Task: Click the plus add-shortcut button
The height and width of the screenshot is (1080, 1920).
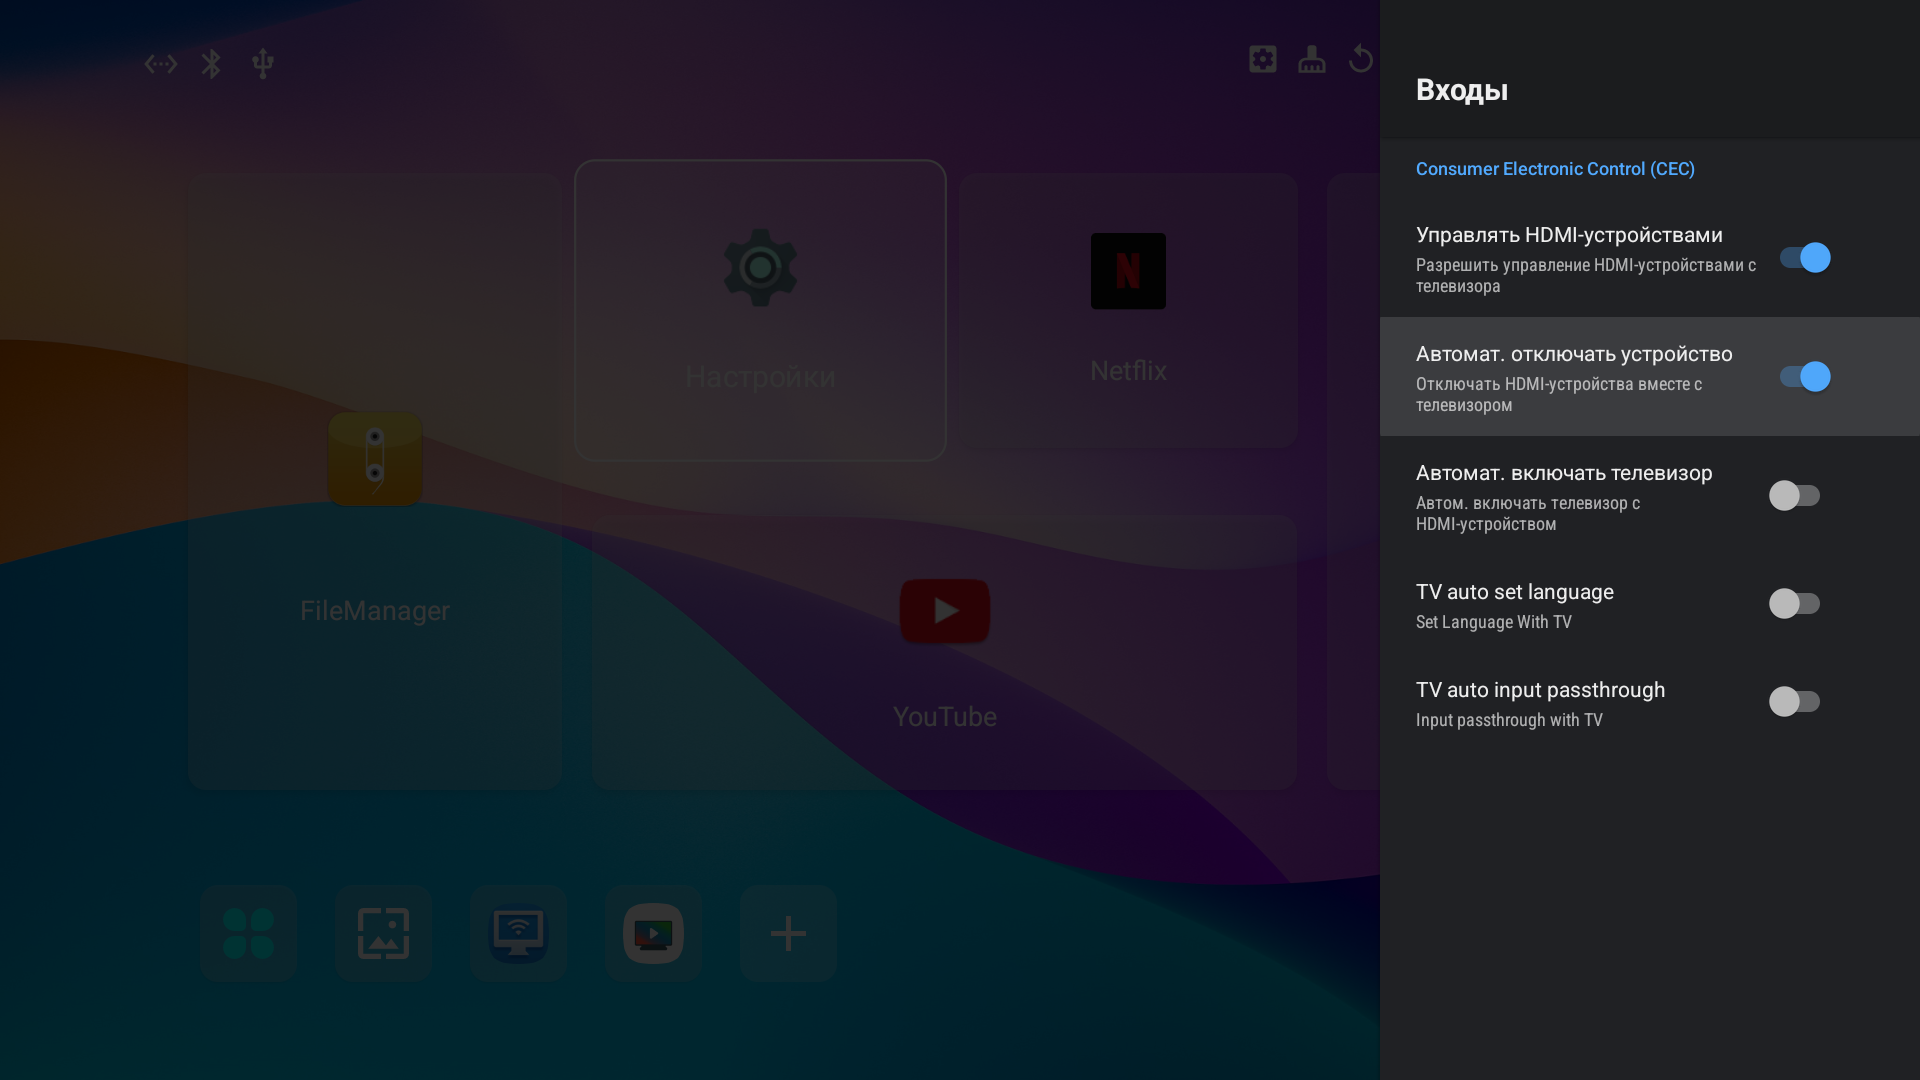Action: click(788, 933)
